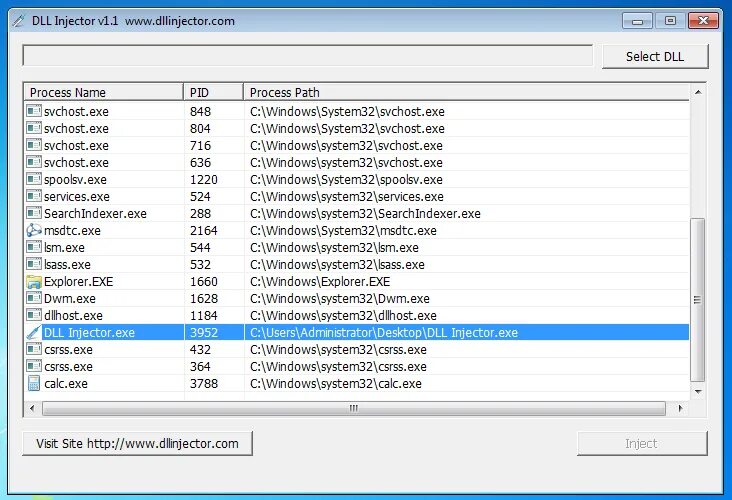The width and height of the screenshot is (732, 500).
Task: Sort by the Process Name column header
Action: pyautogui.click(x=104, y=92)
